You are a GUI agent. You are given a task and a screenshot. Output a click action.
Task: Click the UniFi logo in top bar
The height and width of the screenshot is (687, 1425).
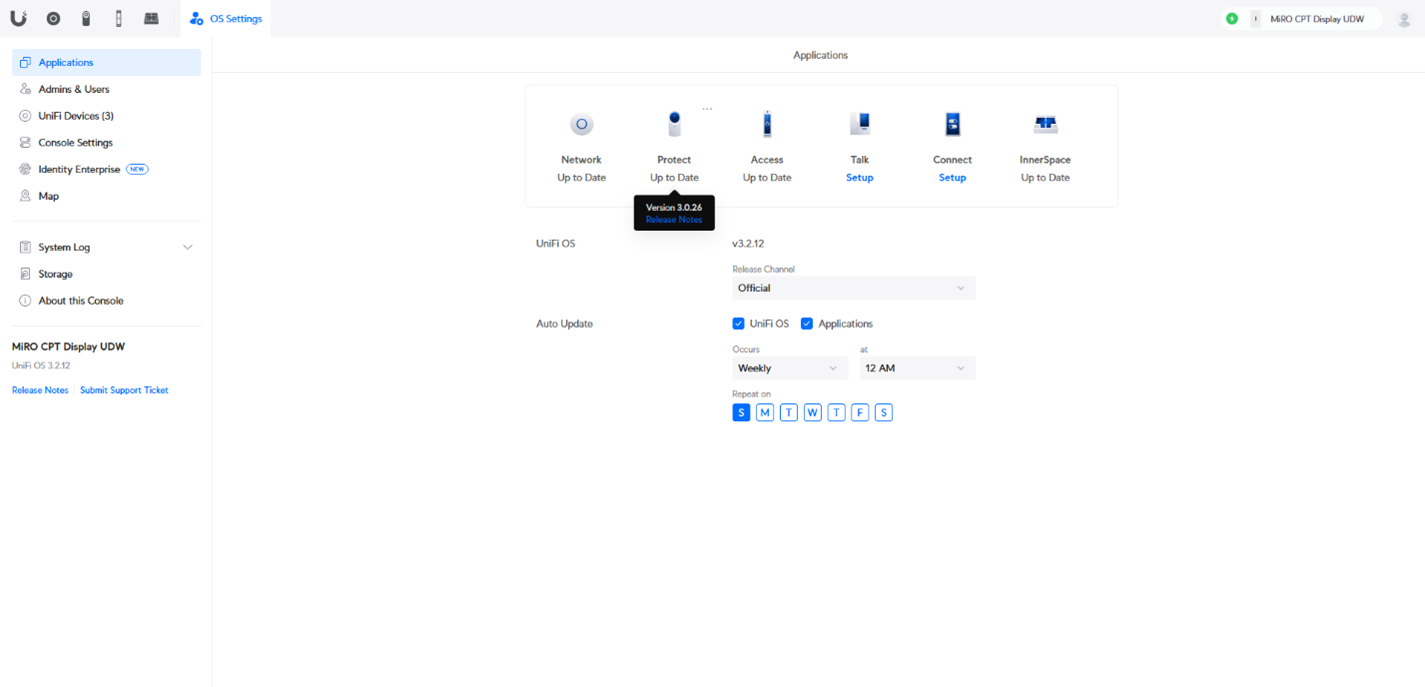pos(18,18)
